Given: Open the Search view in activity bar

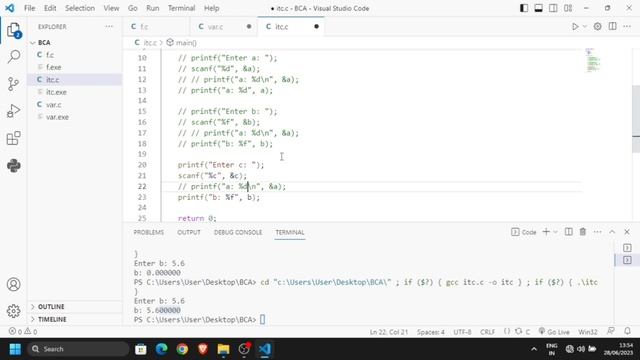Looking at the screenshot, I should point(13,57).
